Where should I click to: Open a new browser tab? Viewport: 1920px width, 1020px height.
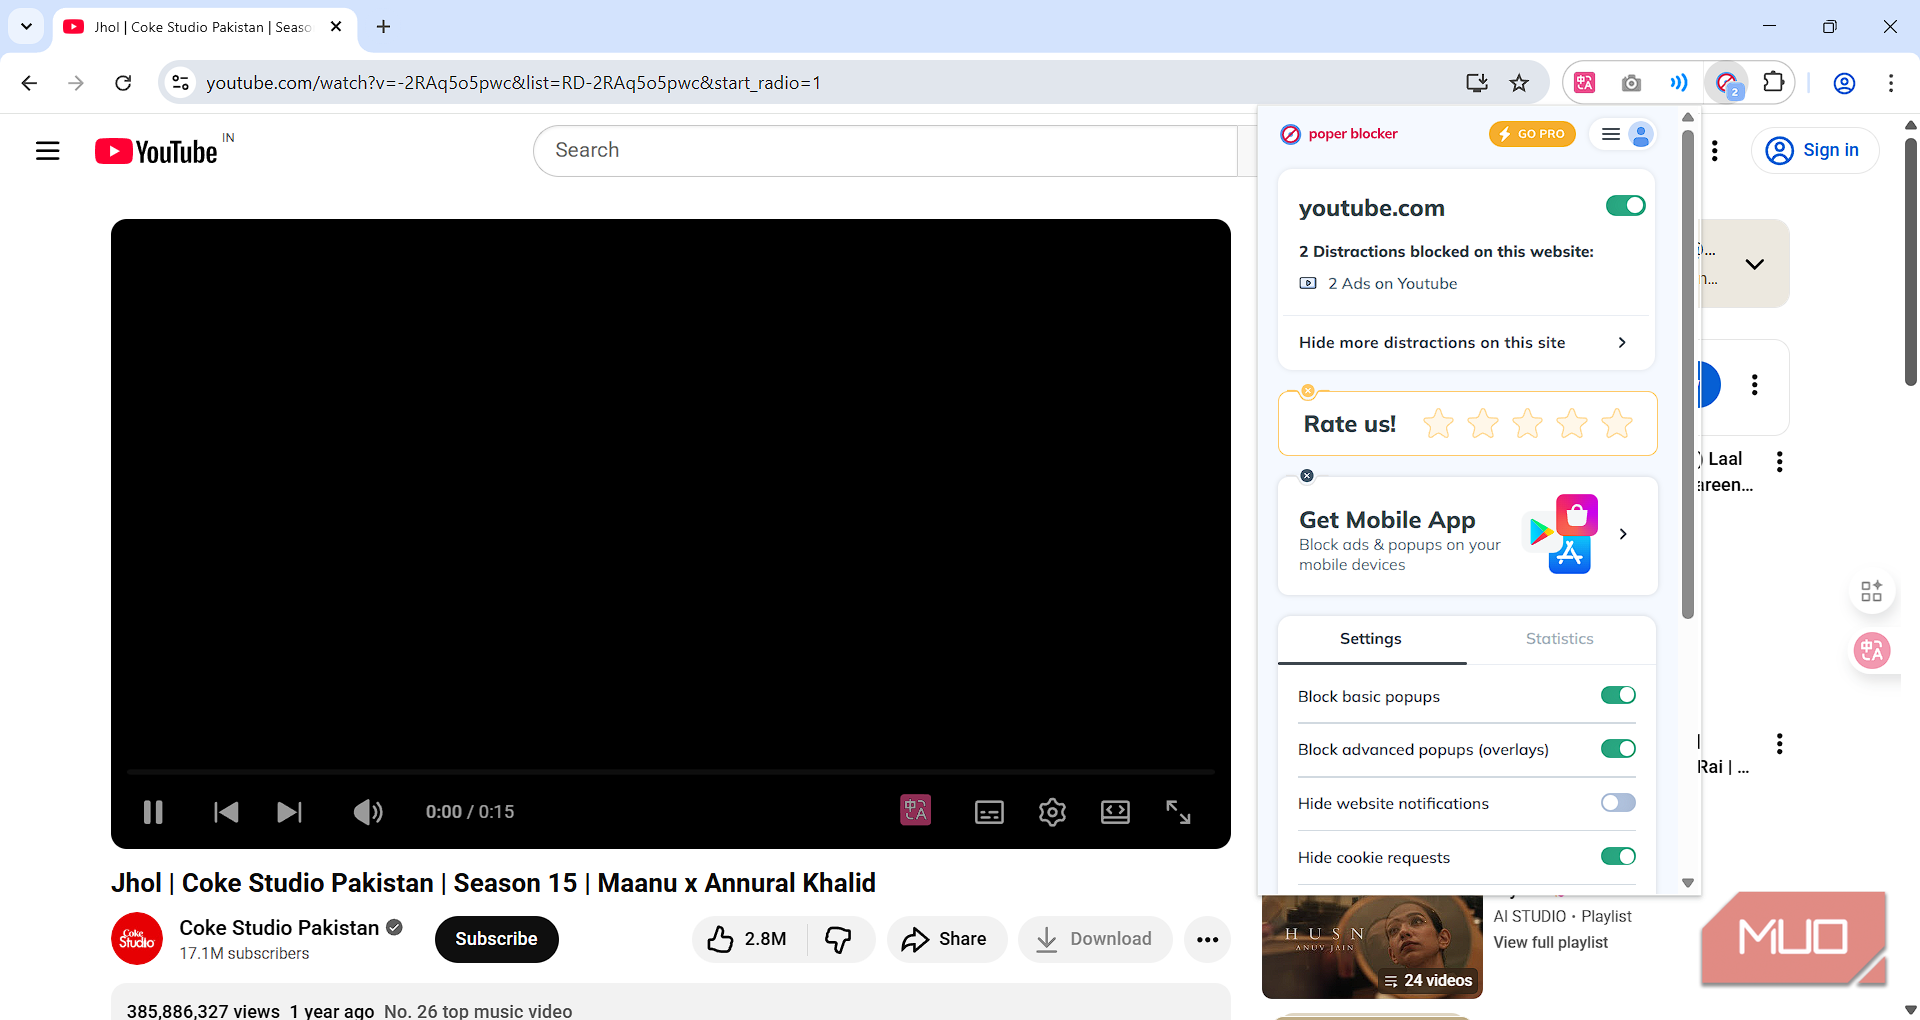(383, 27)
